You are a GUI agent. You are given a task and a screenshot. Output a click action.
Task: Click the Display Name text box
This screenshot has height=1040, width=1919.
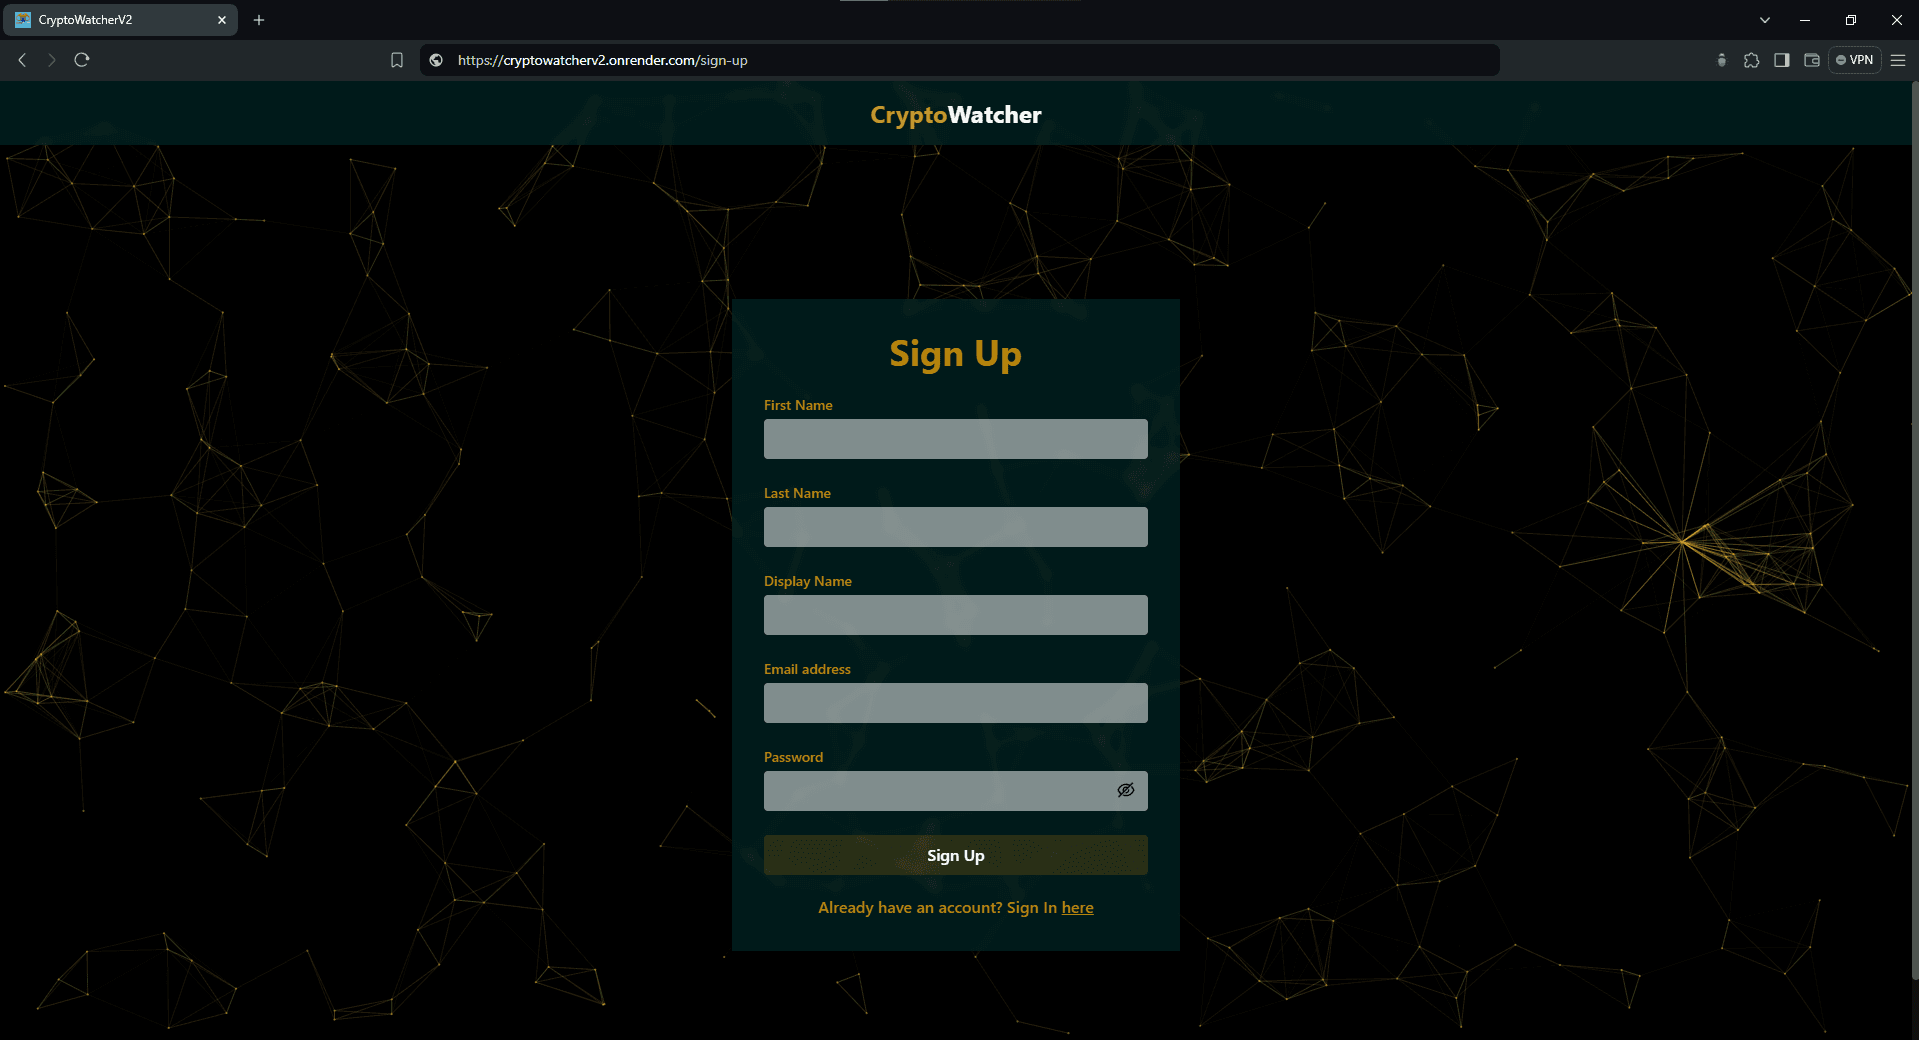(x=955, y=615)
